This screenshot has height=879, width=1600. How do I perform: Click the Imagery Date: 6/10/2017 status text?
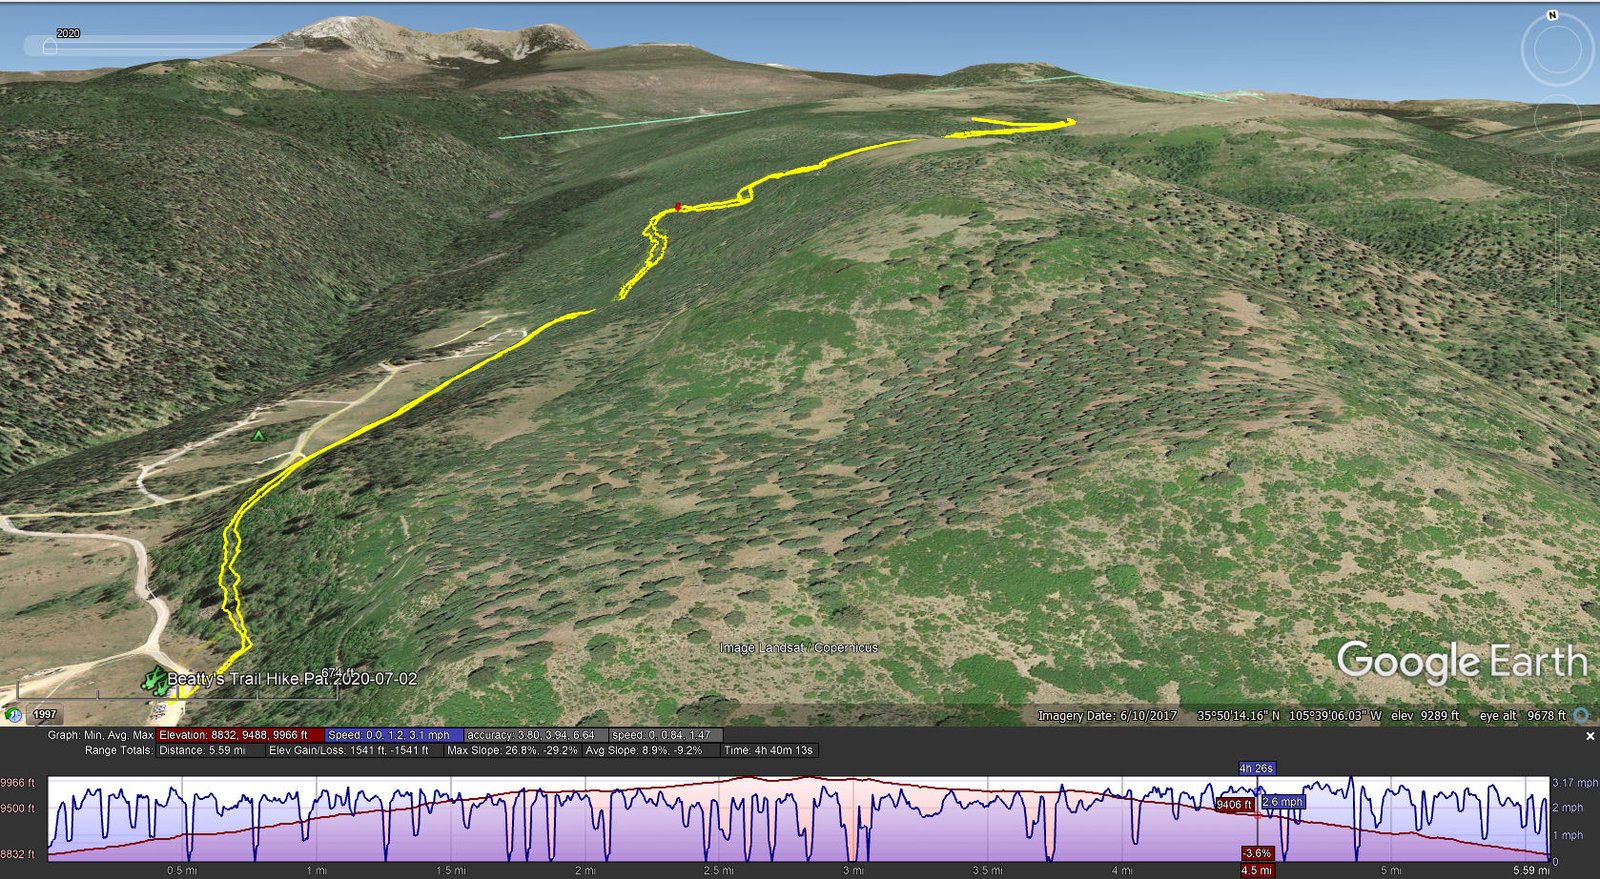click(x=1107, y=716)
